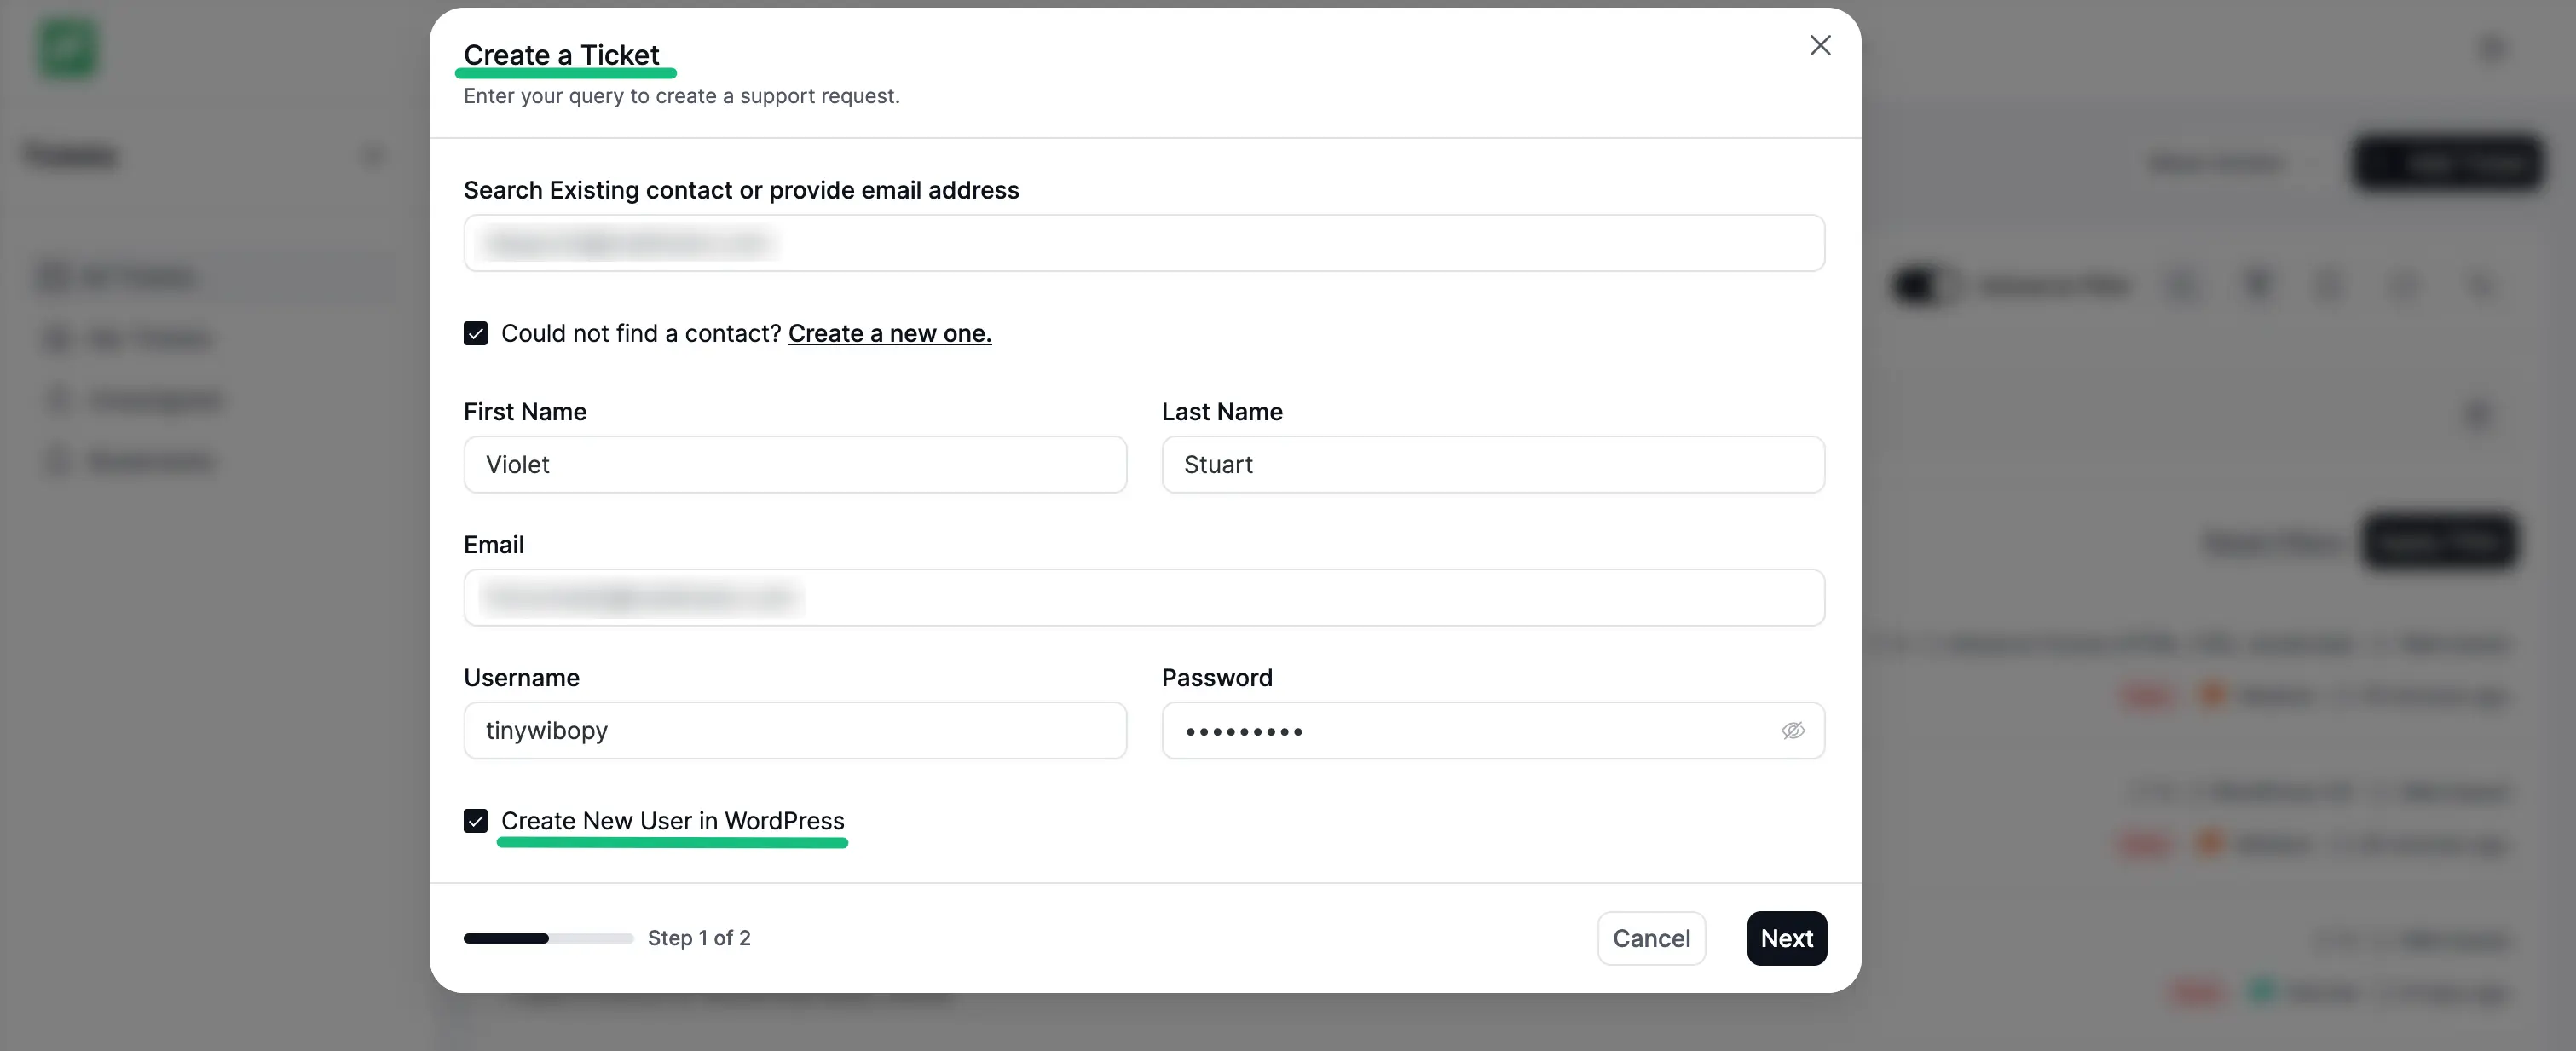Click the step progress bar
The width and height of the screenshot is (2576, 1051).
click(548, 938)
